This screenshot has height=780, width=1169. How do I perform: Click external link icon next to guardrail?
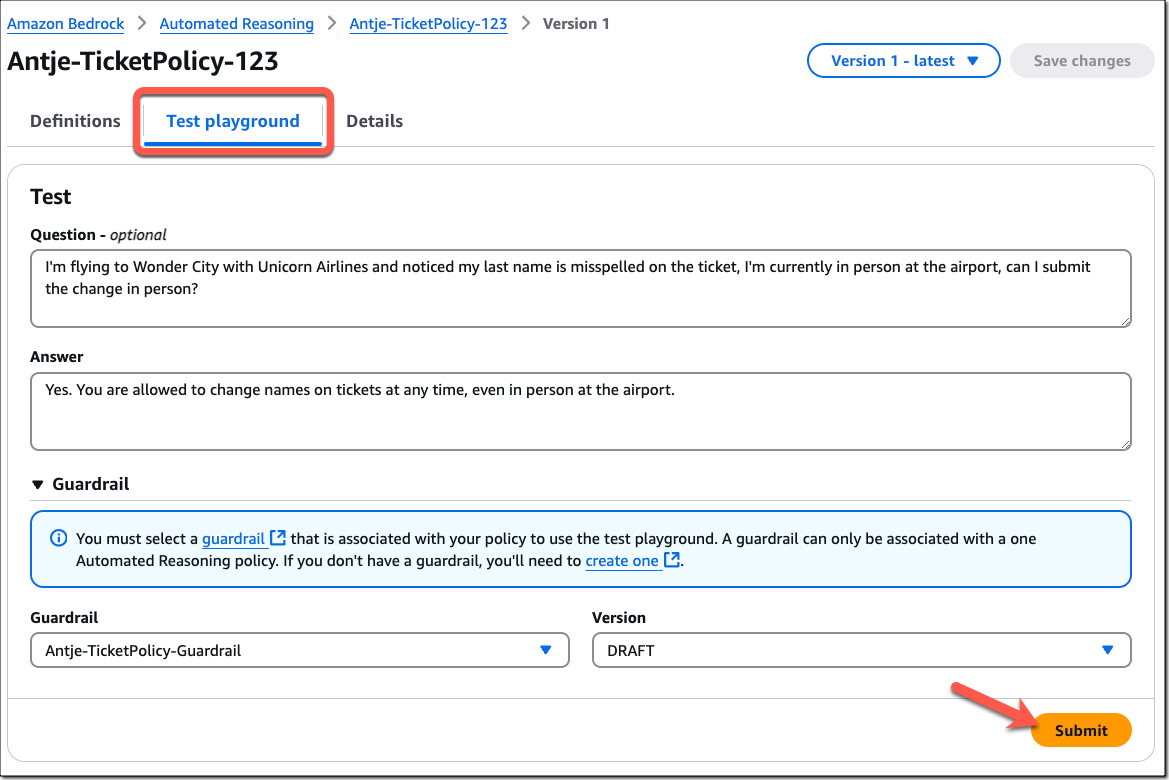click(x=277, y=538)
